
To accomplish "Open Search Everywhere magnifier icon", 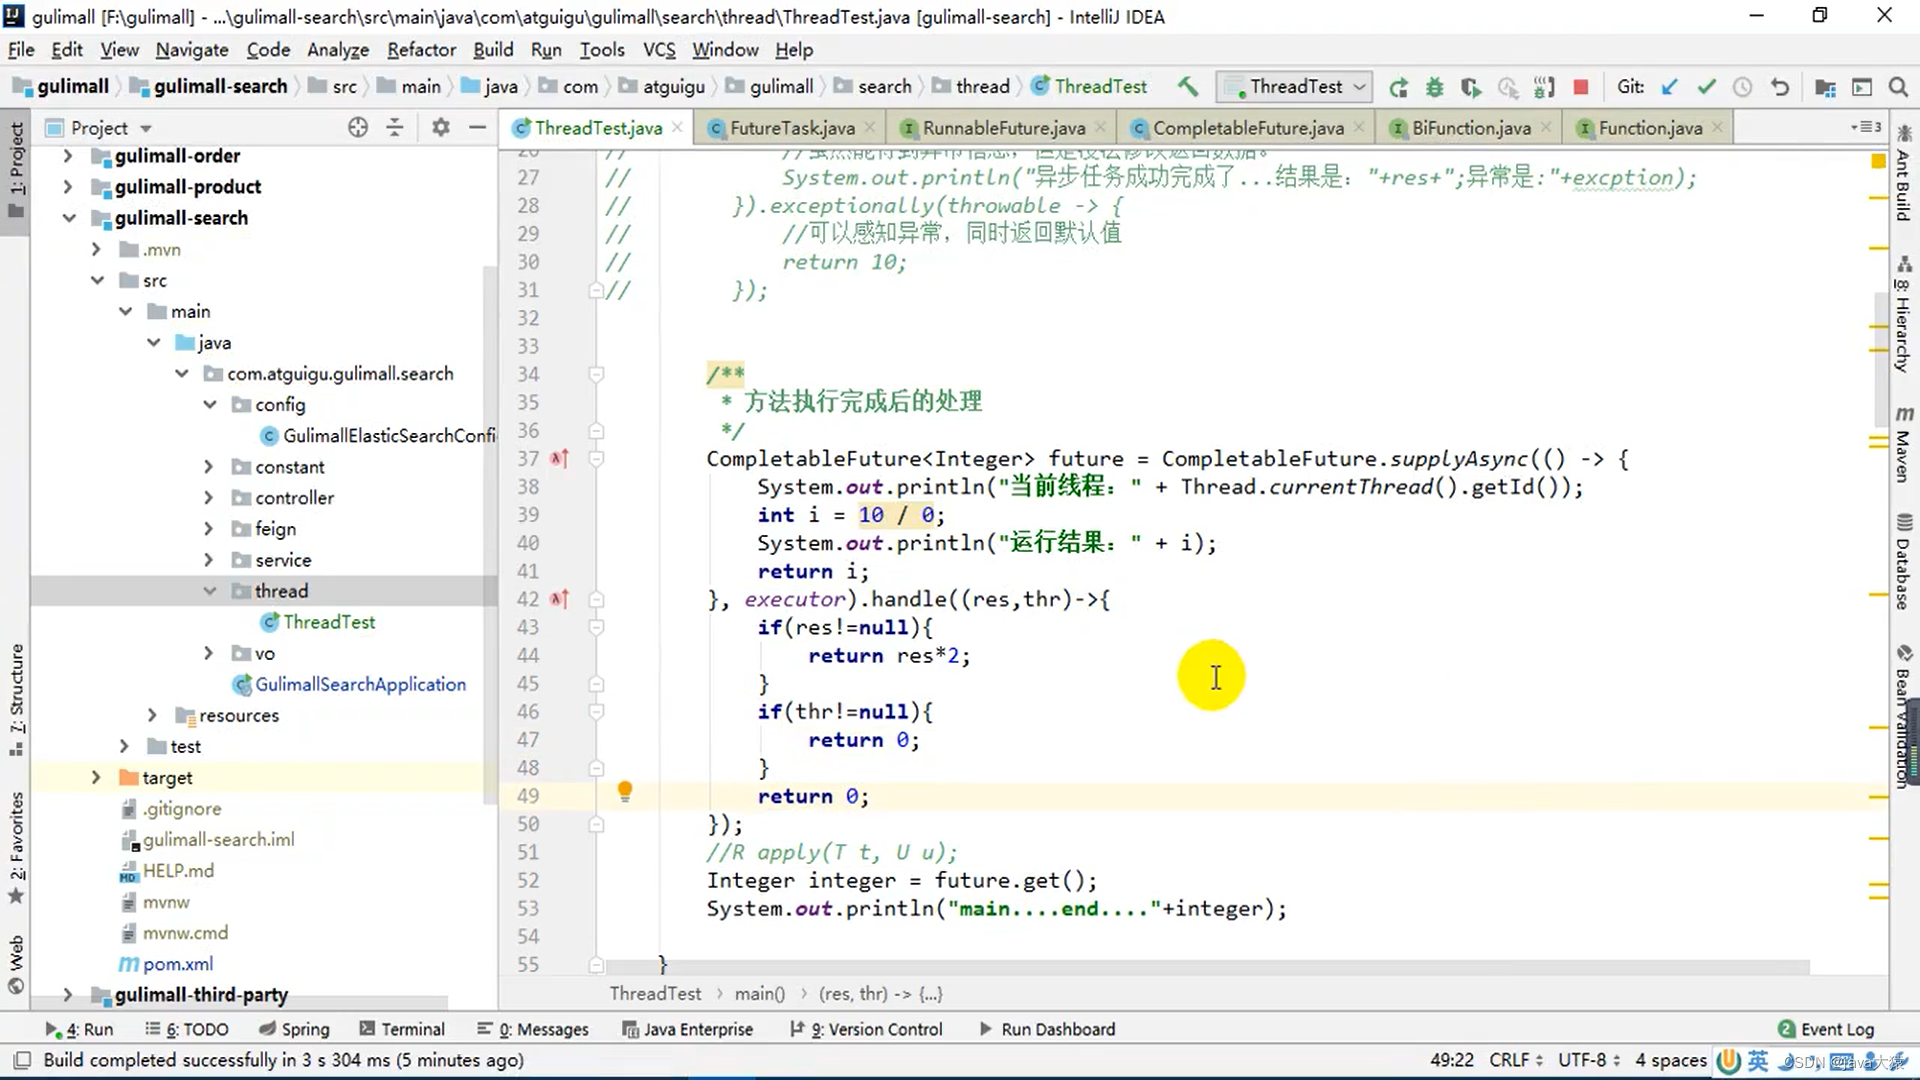I will tap(1897, 87).
